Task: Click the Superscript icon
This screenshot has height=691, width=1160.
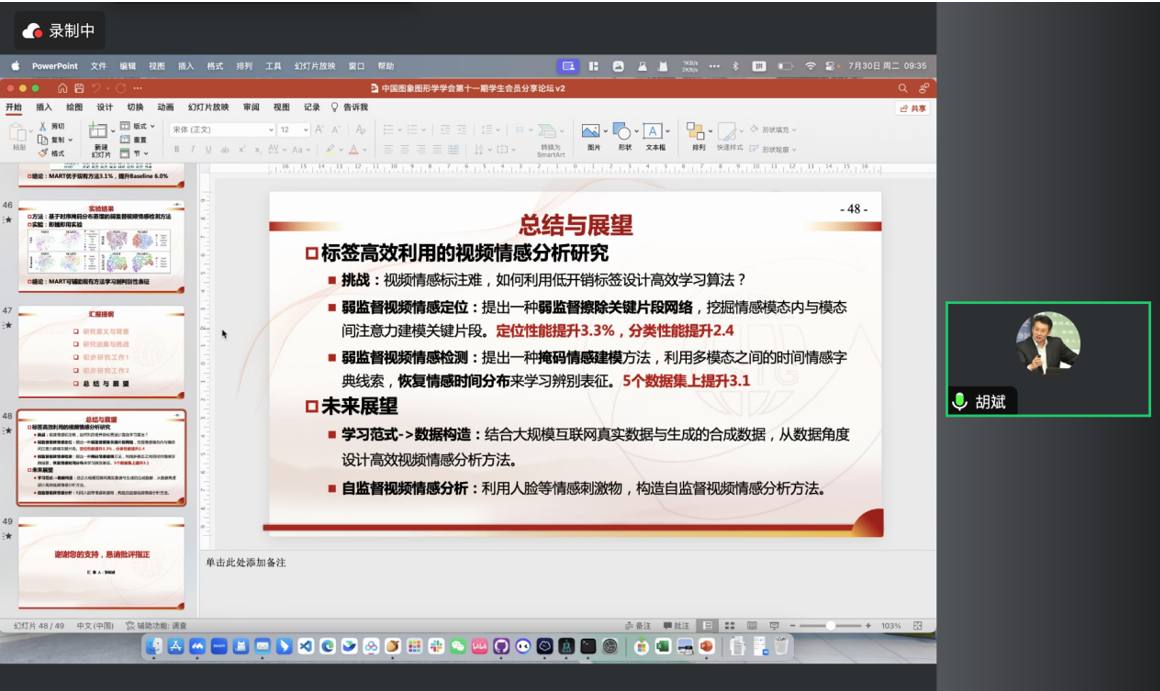Action: point(241,149)
